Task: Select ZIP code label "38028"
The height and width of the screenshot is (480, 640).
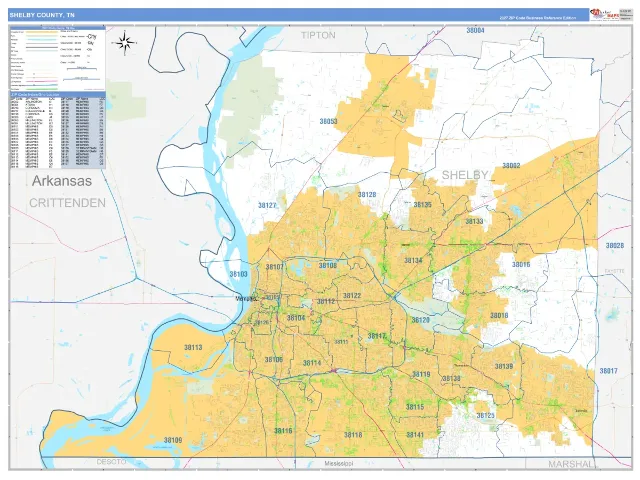Action: click(614, 246)
